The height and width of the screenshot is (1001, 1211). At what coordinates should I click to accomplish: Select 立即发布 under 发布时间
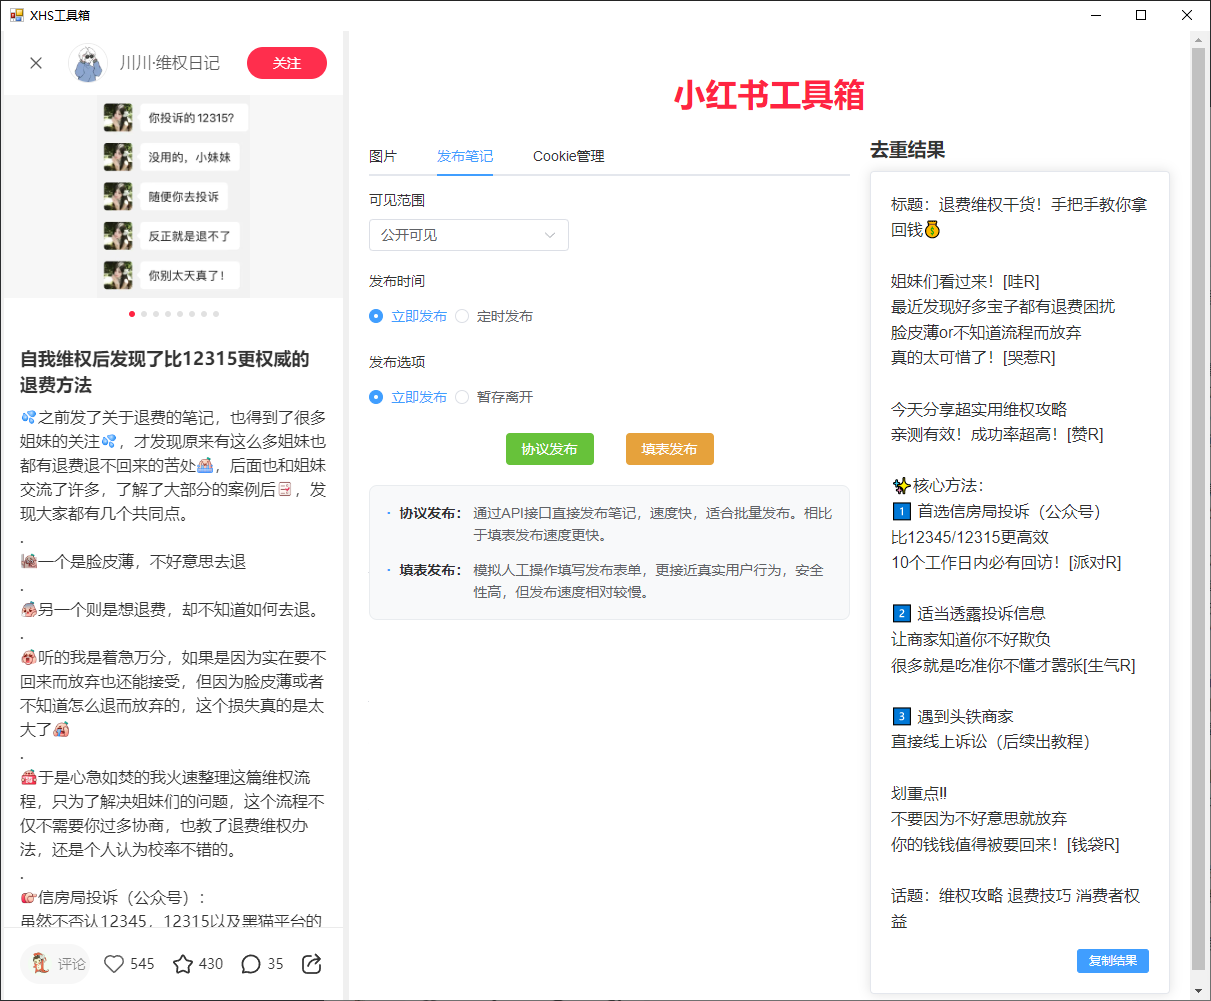[376, 316]
